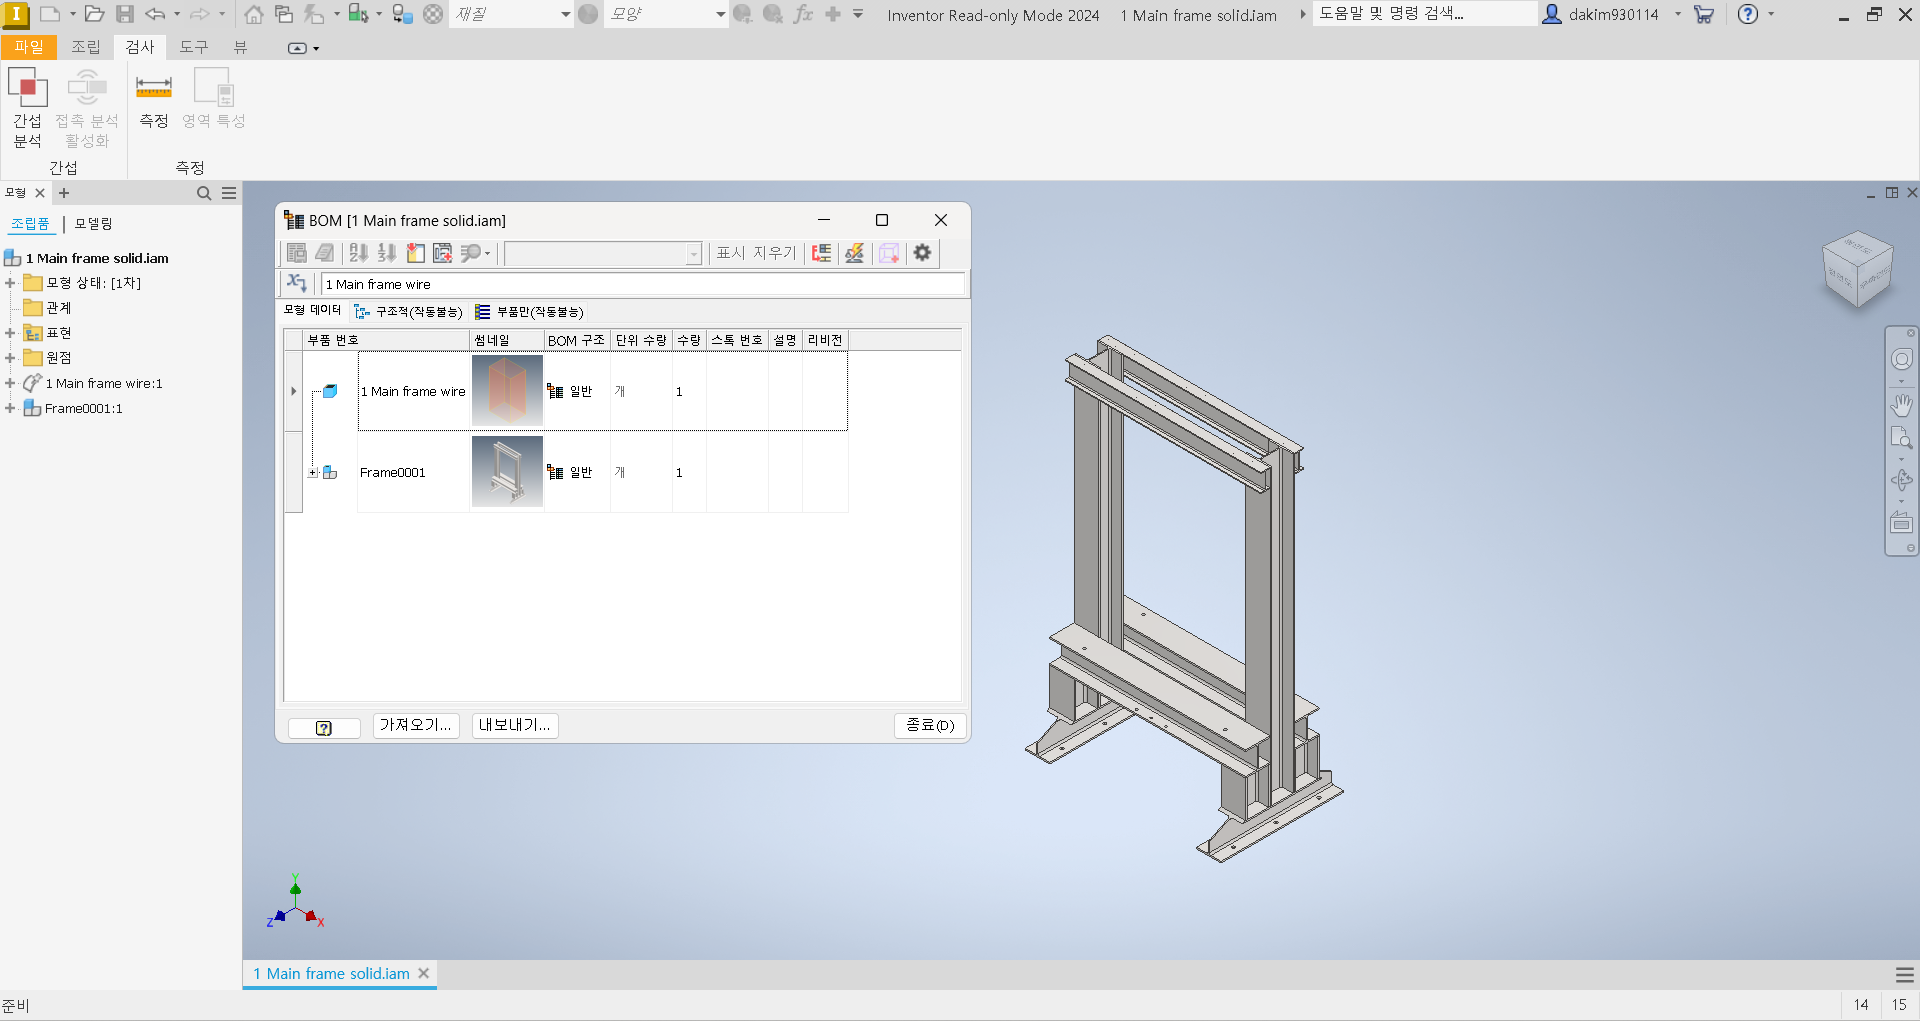Screen dimensions: 1920x1021
Task: Click 종료(D) to close the BOM dialog
Action: pyautogui.click(x=929, y=725)
